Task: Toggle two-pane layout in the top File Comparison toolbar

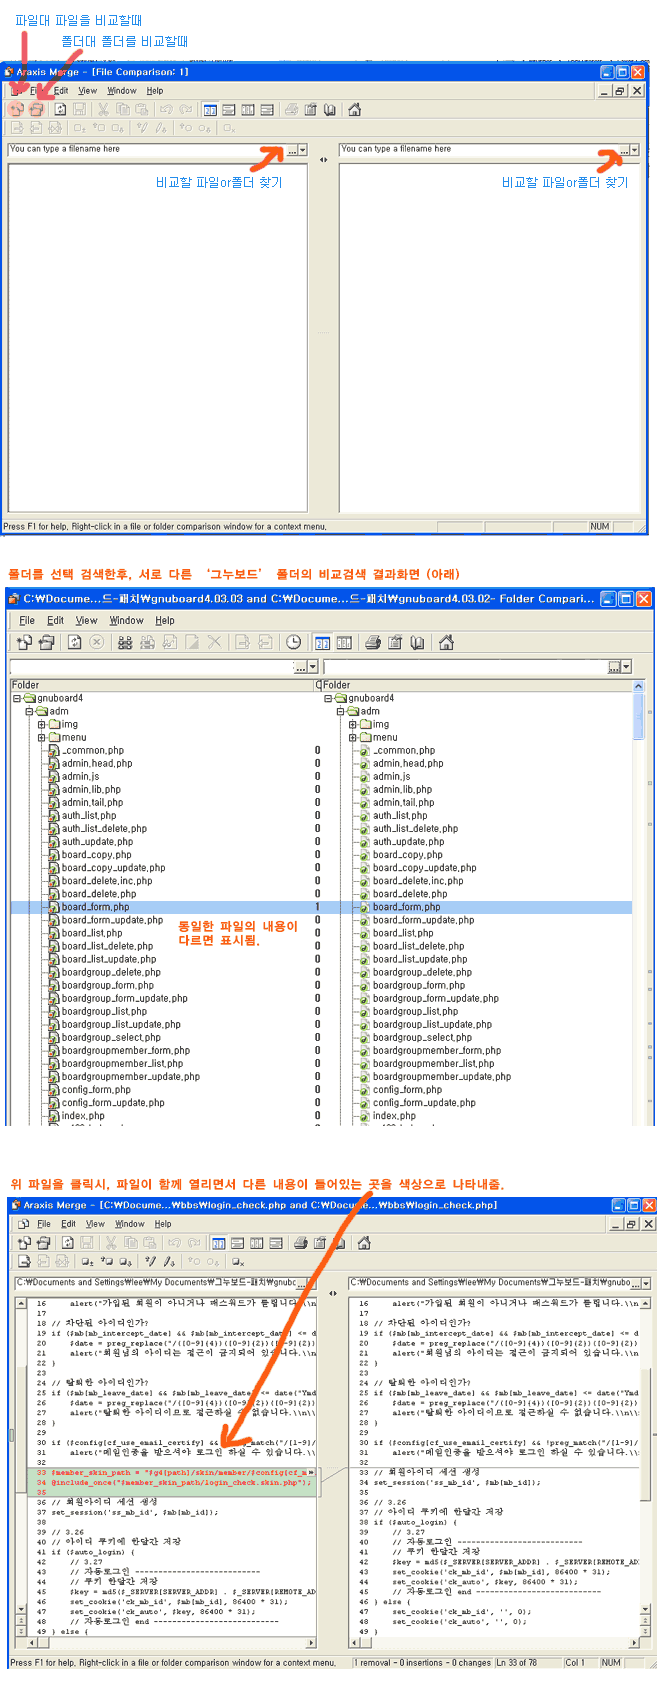Action: (210, 109)
